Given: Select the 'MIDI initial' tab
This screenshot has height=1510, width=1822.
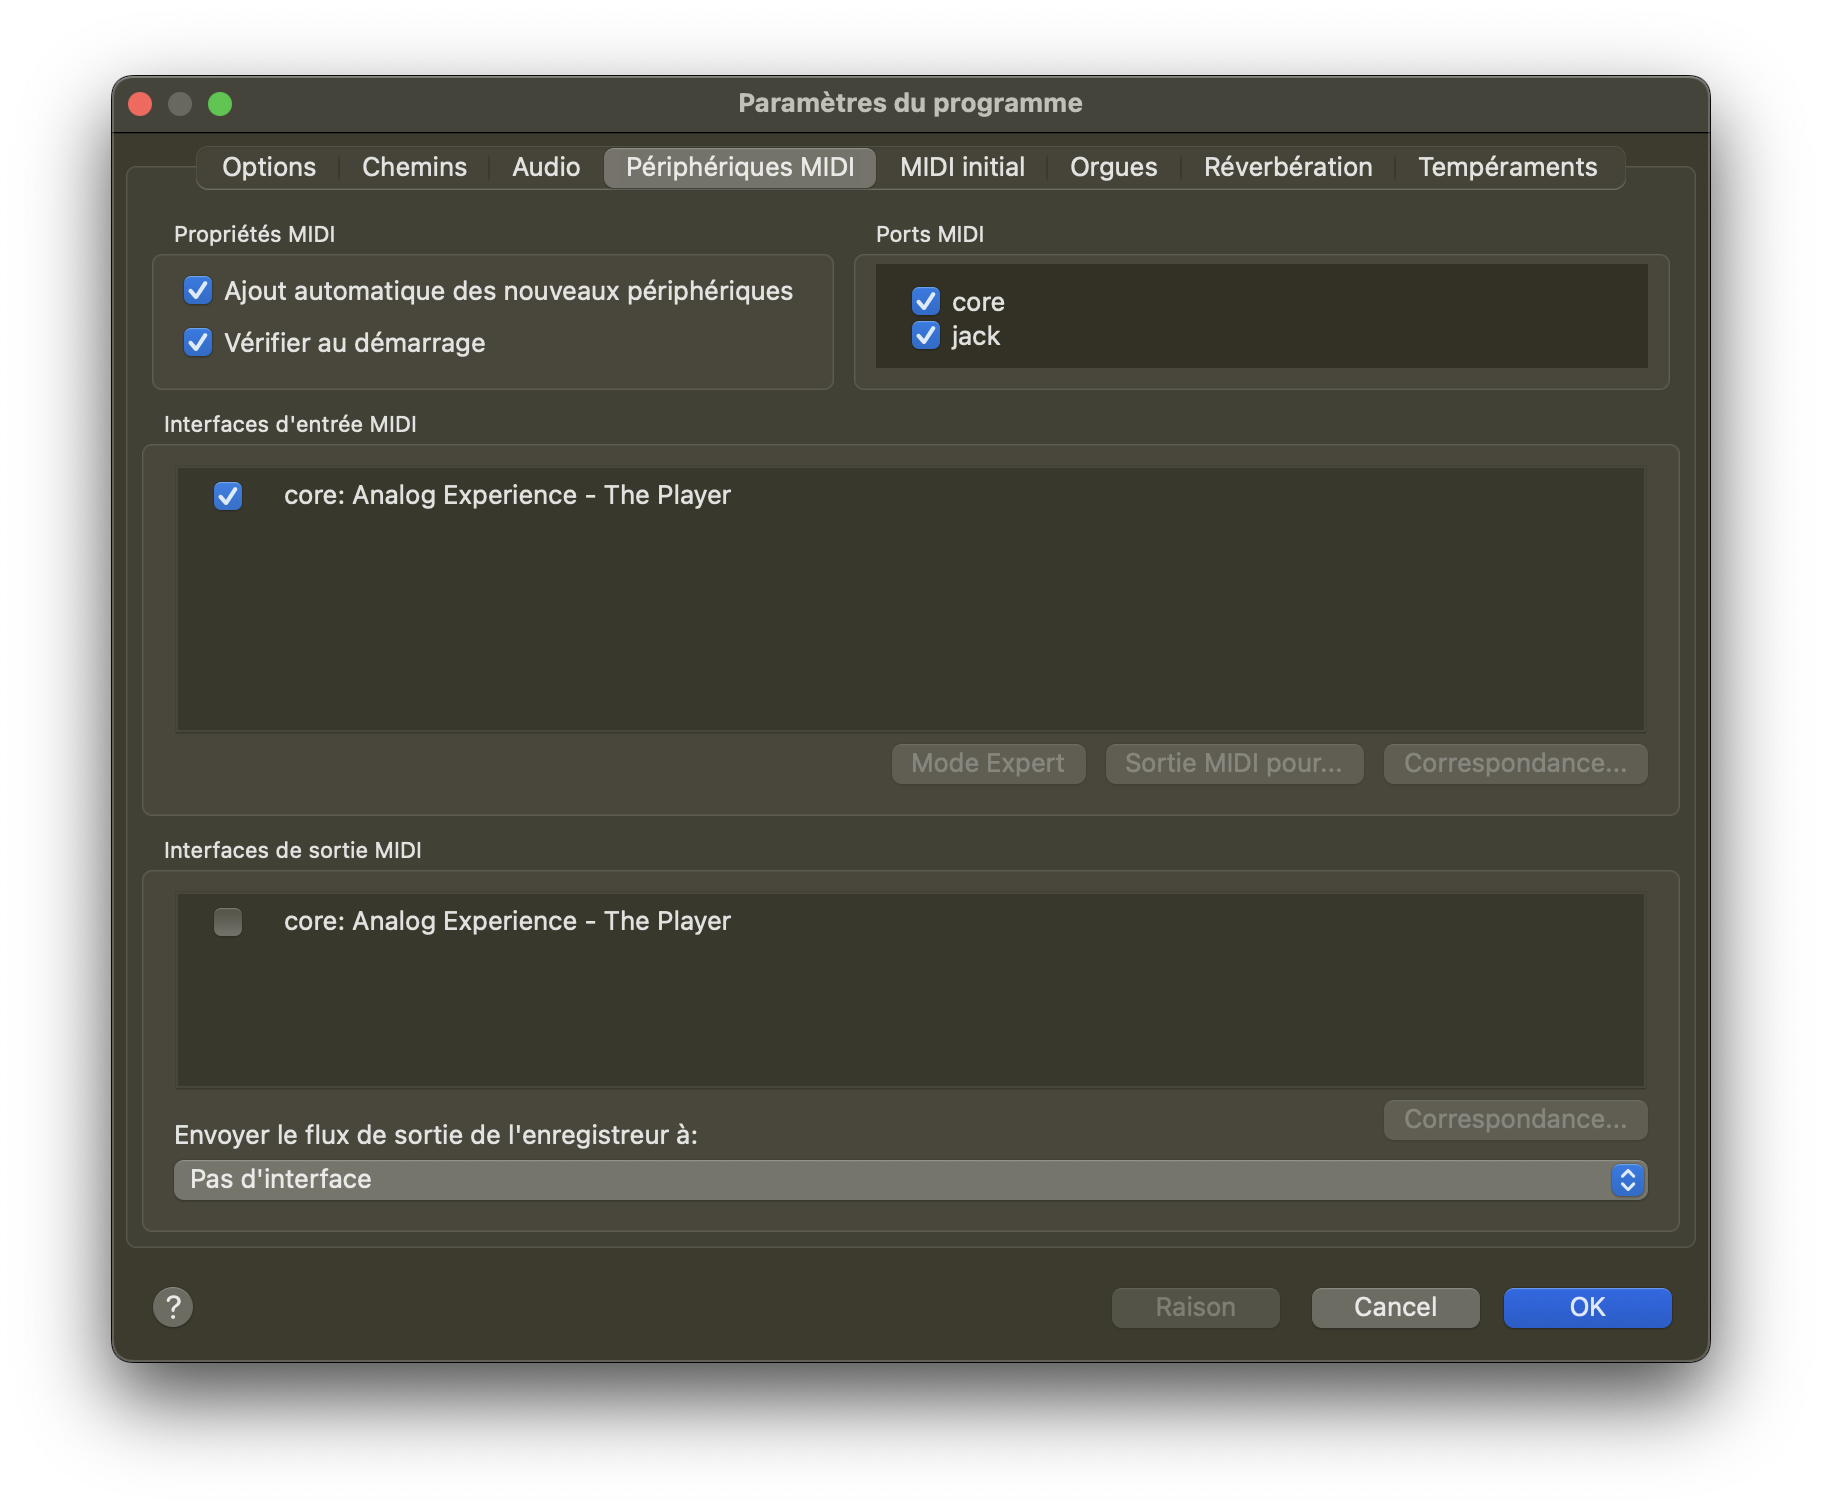Looking at the screenshot, I should 961,167.
